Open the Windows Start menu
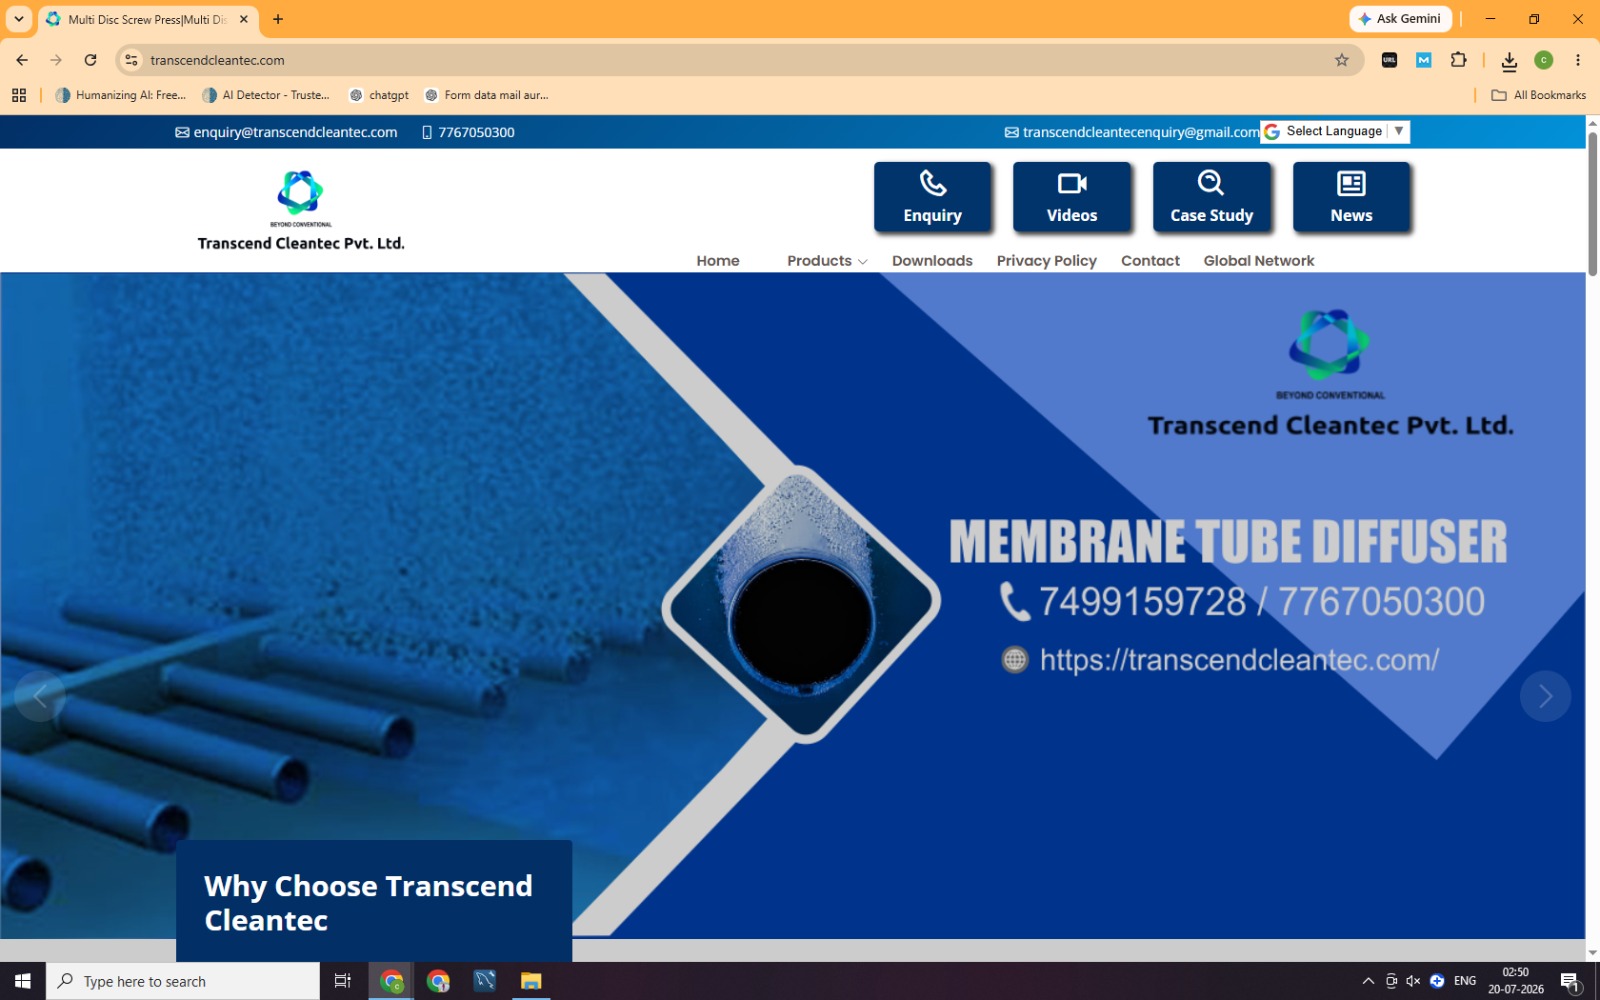The width and height of the screenshot is (1600, 1000). [23, 981]
